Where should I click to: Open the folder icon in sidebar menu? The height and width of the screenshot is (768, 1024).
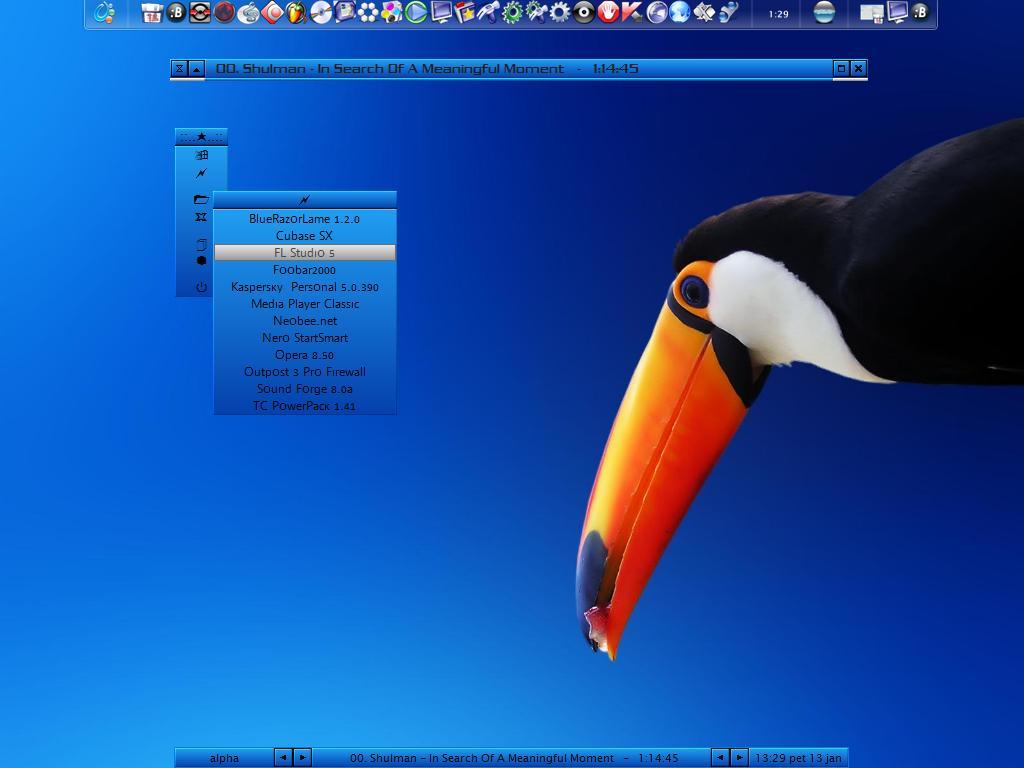pos(201,199)
